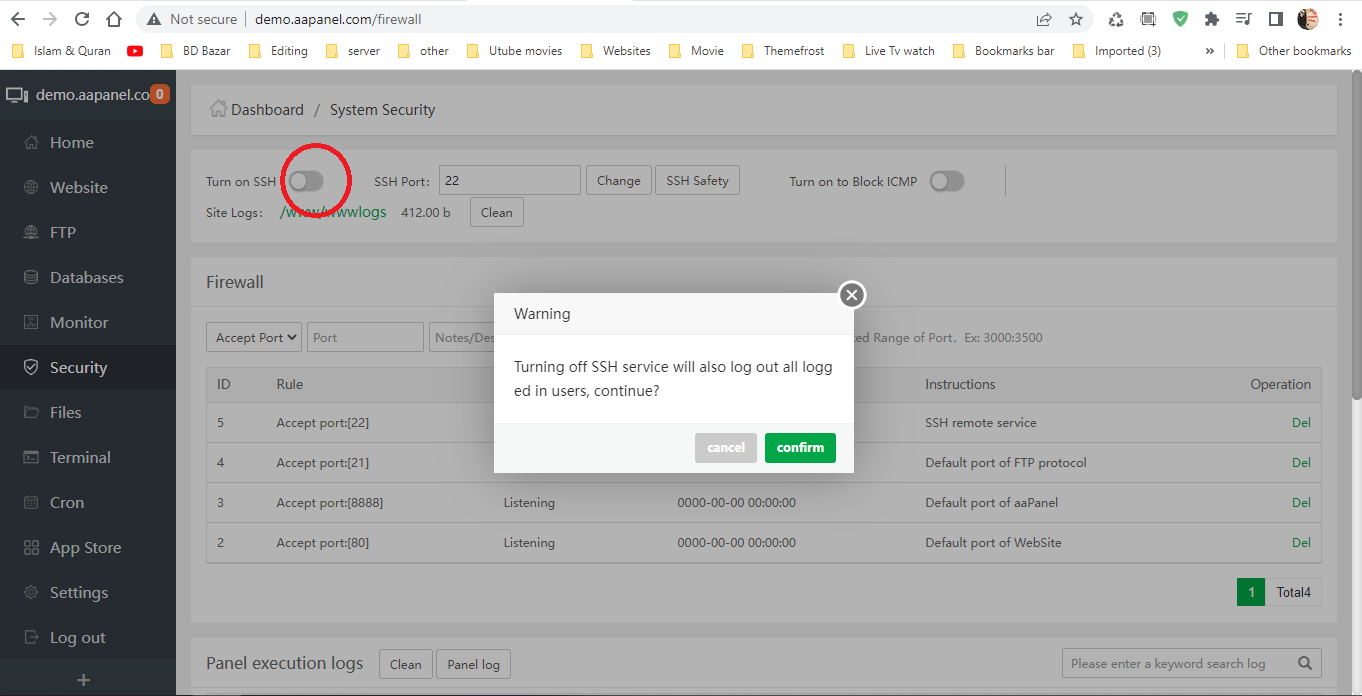Screen dimensions: 1362x696
Task: Open the Monitor panel icon
Action: tap(33, 322)
